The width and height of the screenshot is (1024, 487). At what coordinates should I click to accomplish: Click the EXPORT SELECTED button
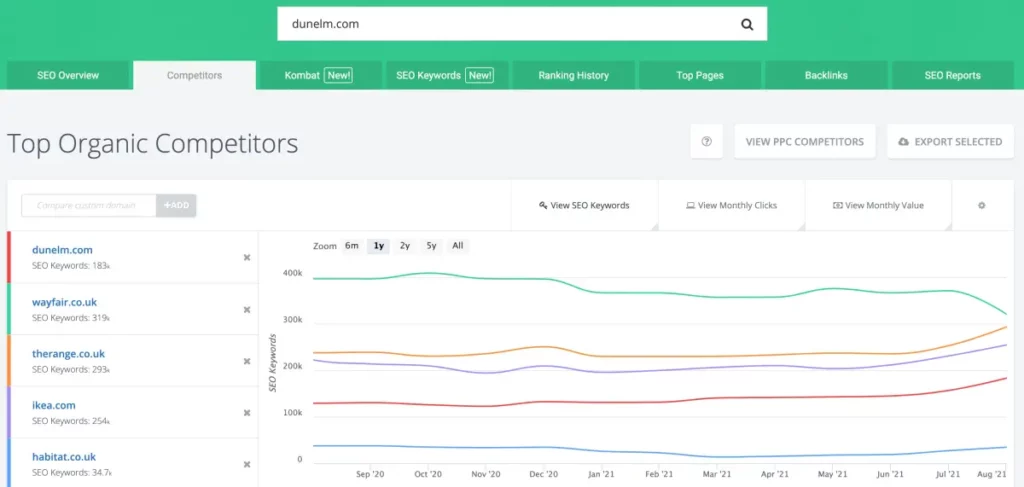tap(950, 142)
